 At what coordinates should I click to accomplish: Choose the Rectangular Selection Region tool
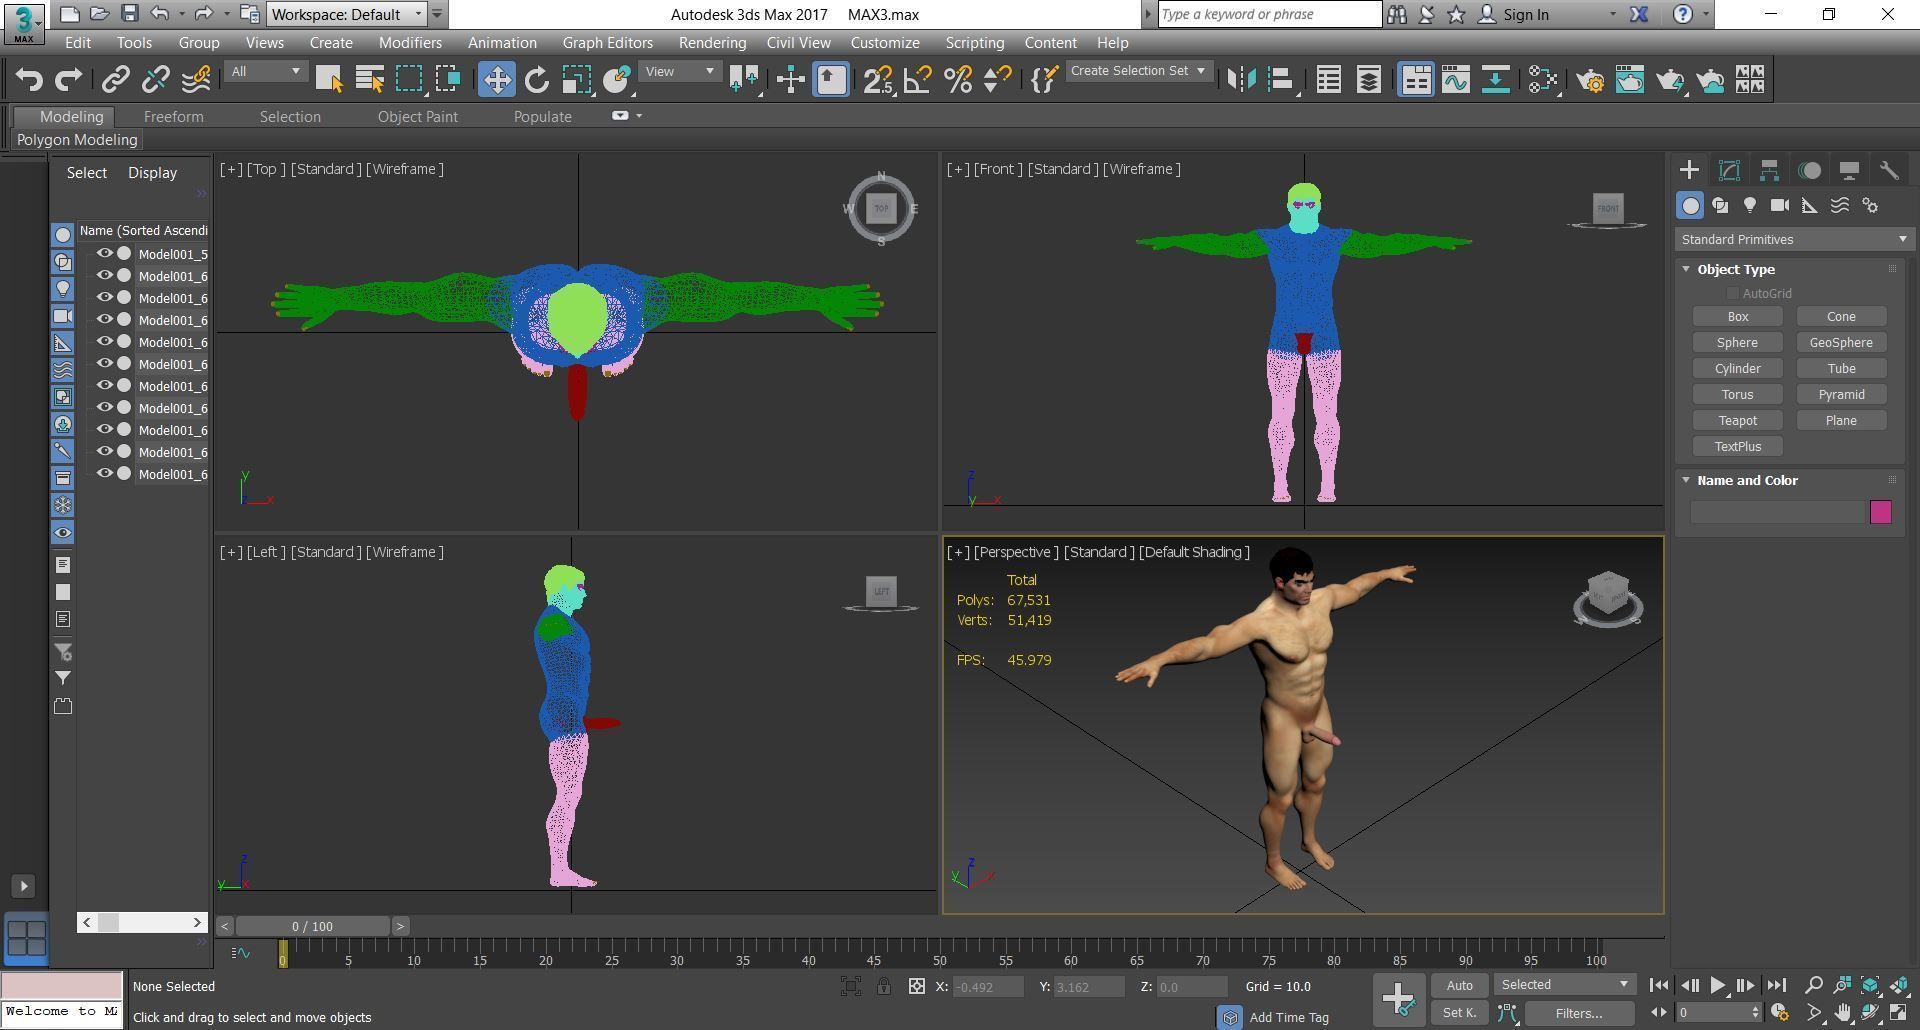[x=409, y=80]
